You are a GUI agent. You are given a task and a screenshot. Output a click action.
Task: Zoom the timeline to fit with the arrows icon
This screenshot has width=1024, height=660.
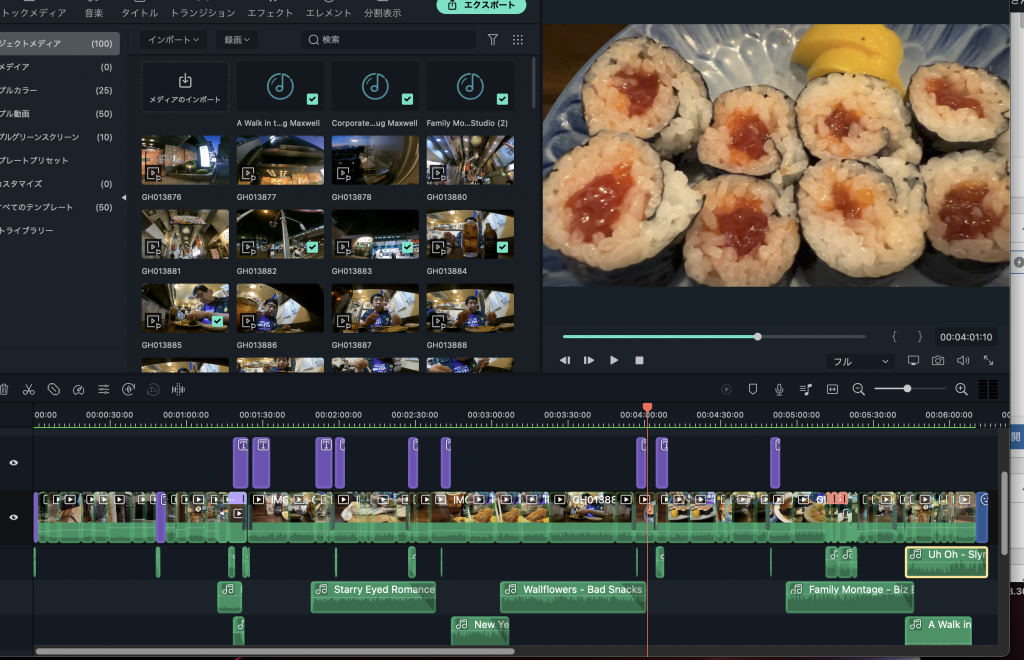tap(832, 389)
